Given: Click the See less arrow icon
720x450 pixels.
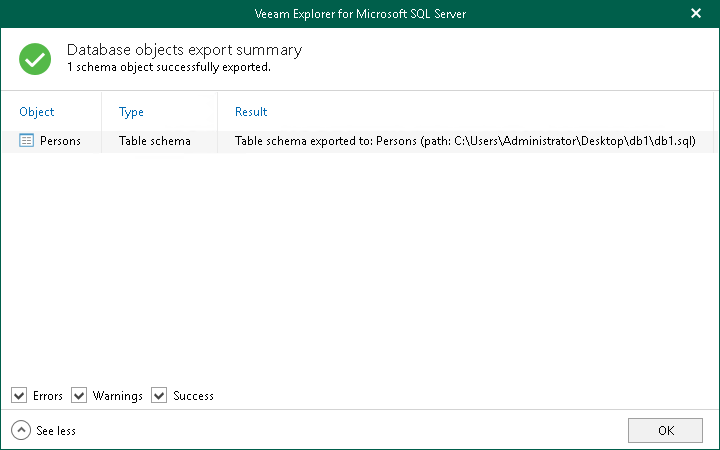Looking at the screenshot, I should click(x=21, y=430).
